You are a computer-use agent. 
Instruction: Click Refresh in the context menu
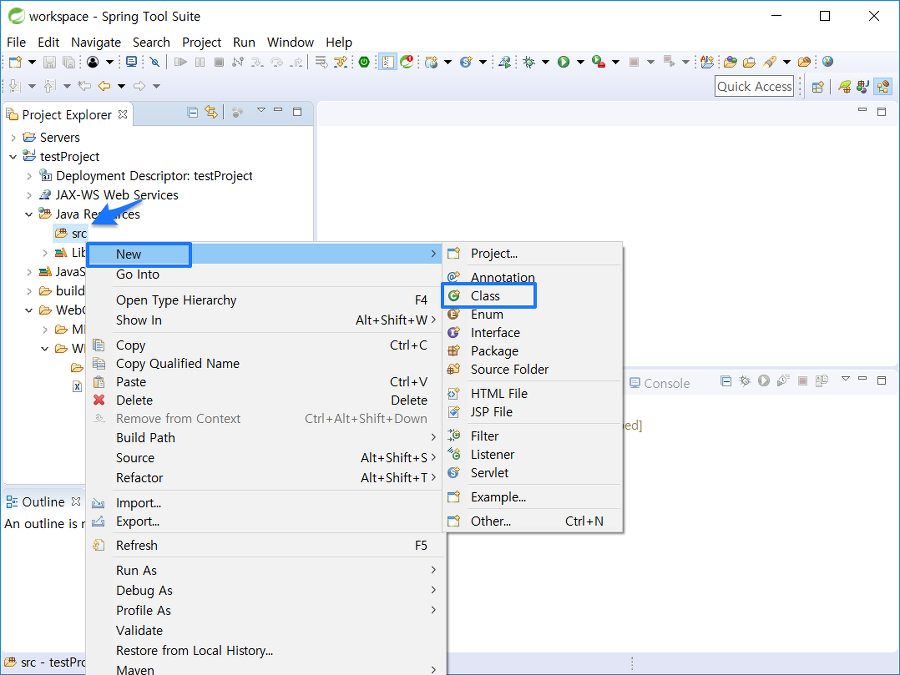coord(265,546)
